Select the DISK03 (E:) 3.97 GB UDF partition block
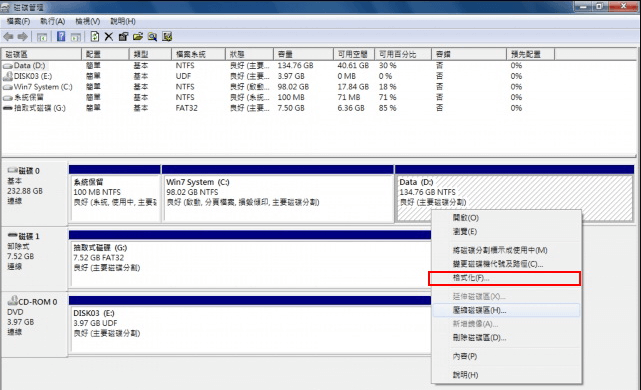 tap(250, 329)
